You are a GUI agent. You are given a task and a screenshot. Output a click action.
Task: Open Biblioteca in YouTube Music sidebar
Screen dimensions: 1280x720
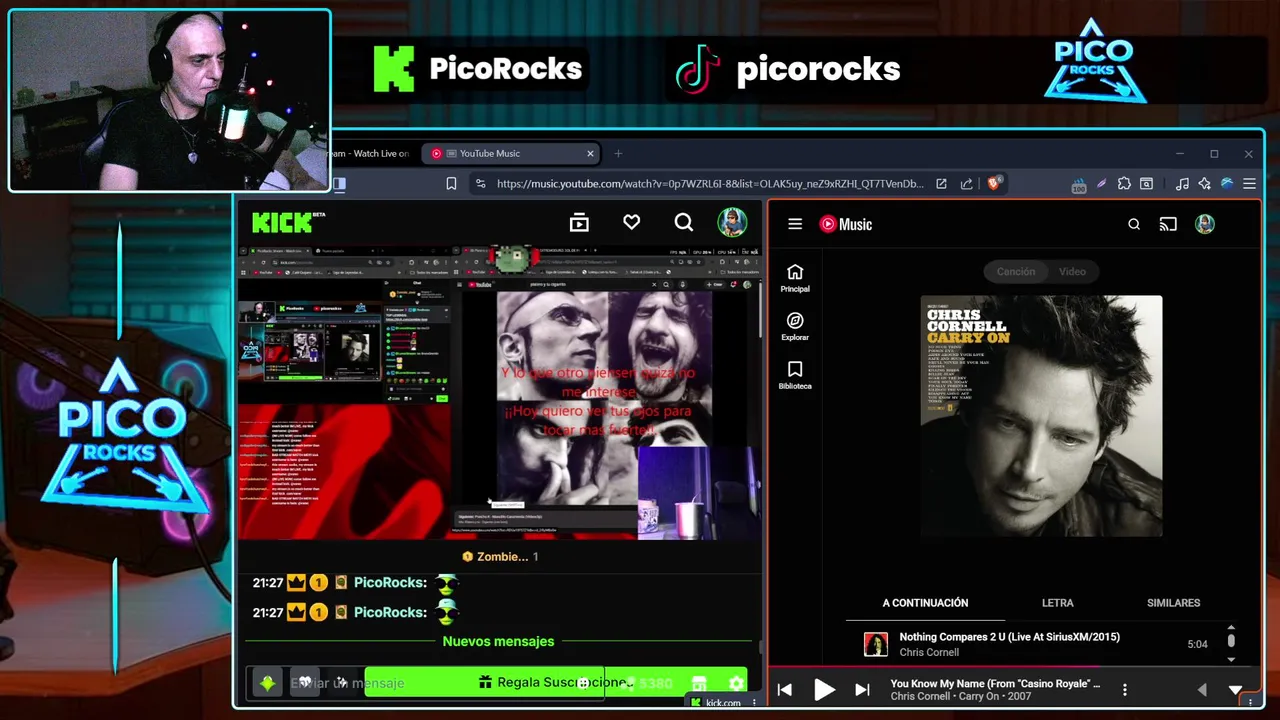tap(795, 375)
